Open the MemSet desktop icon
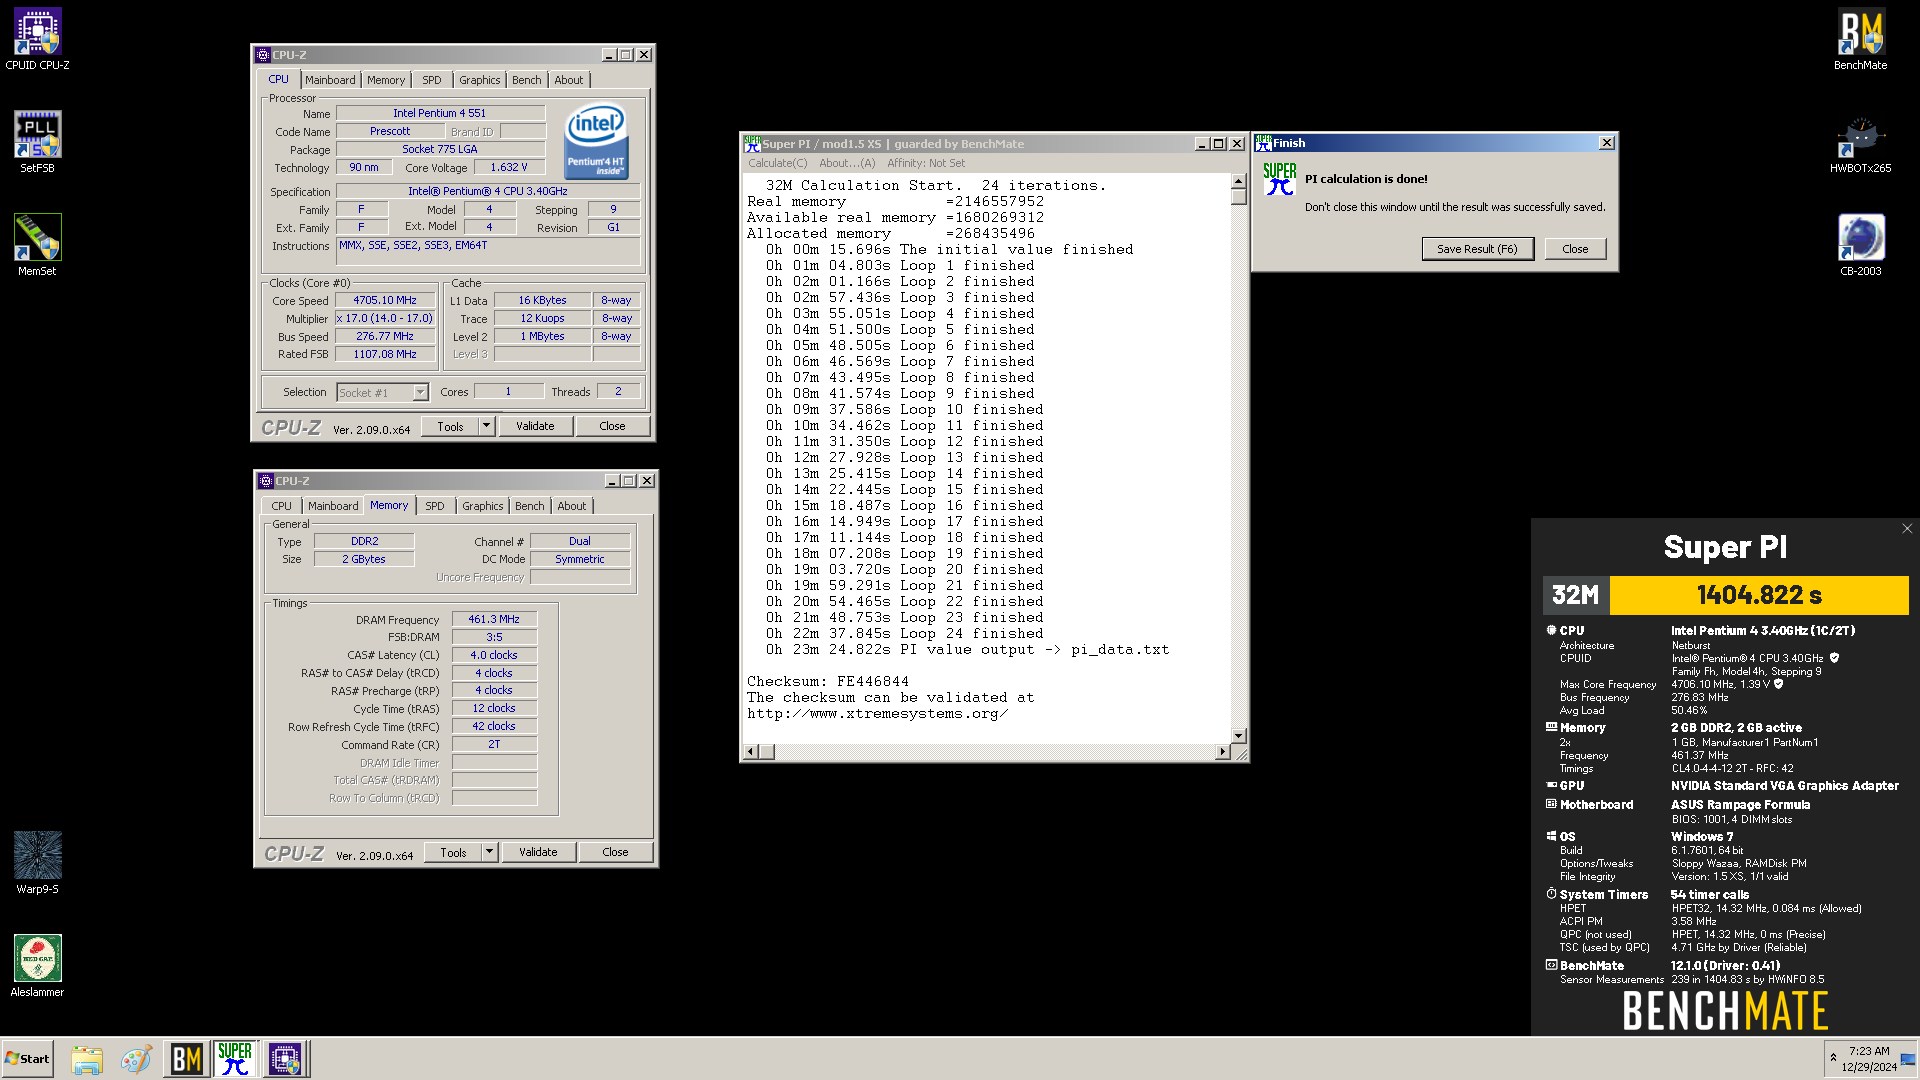 (37, 245)
